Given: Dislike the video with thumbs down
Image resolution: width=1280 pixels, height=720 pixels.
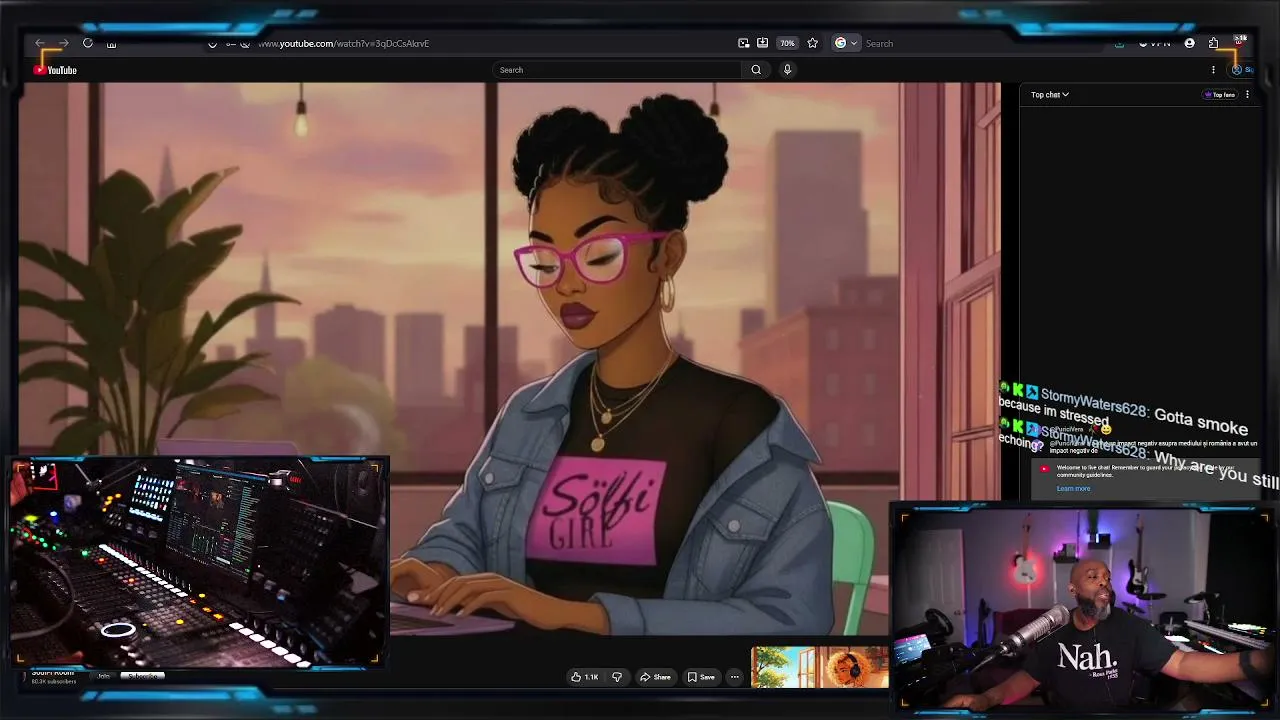Looking at the screenshot, I should [x=617, y=677].
